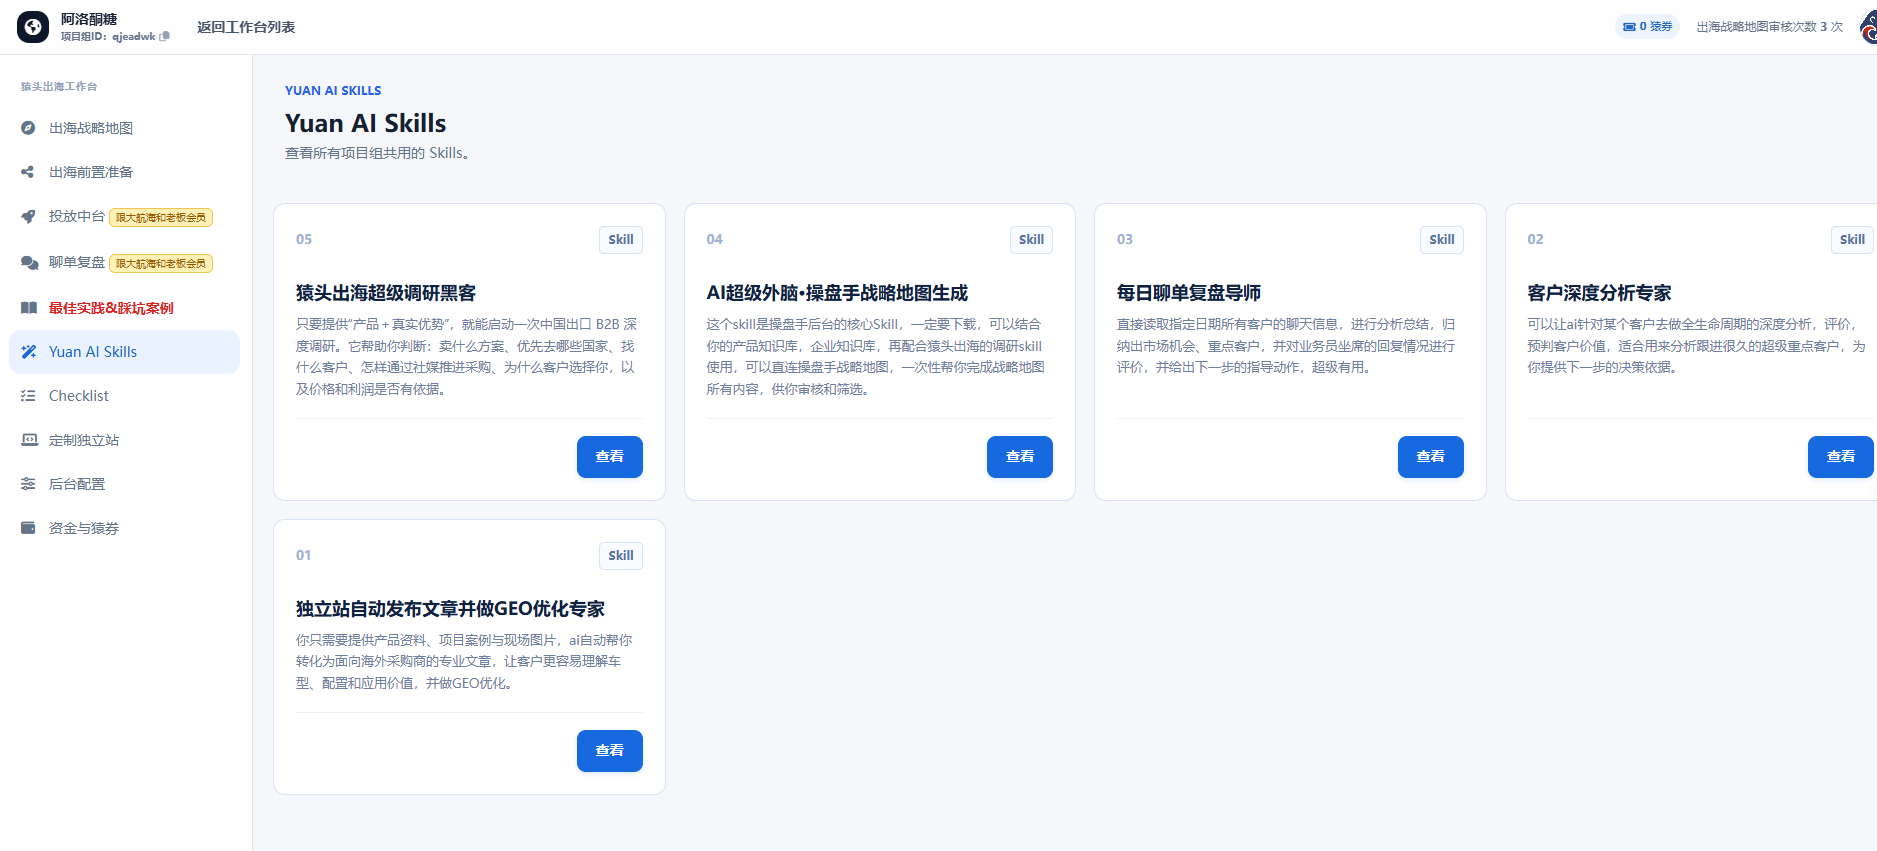Click the card number 01
The width and height of the screenshot is (1877, 851).
click(x=303, y=555)
